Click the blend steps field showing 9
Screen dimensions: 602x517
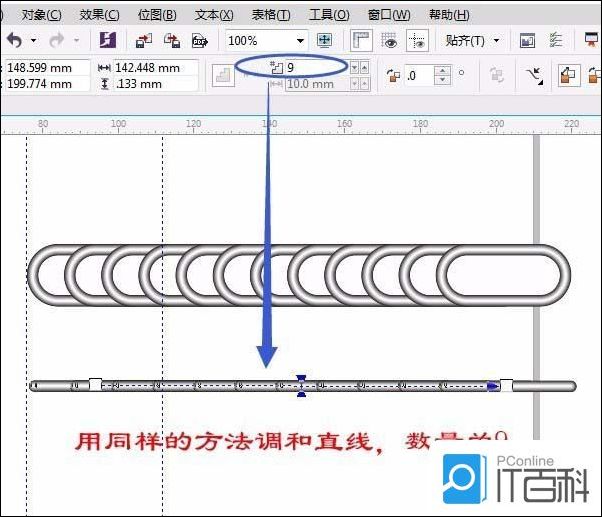(x=316, y=68)
